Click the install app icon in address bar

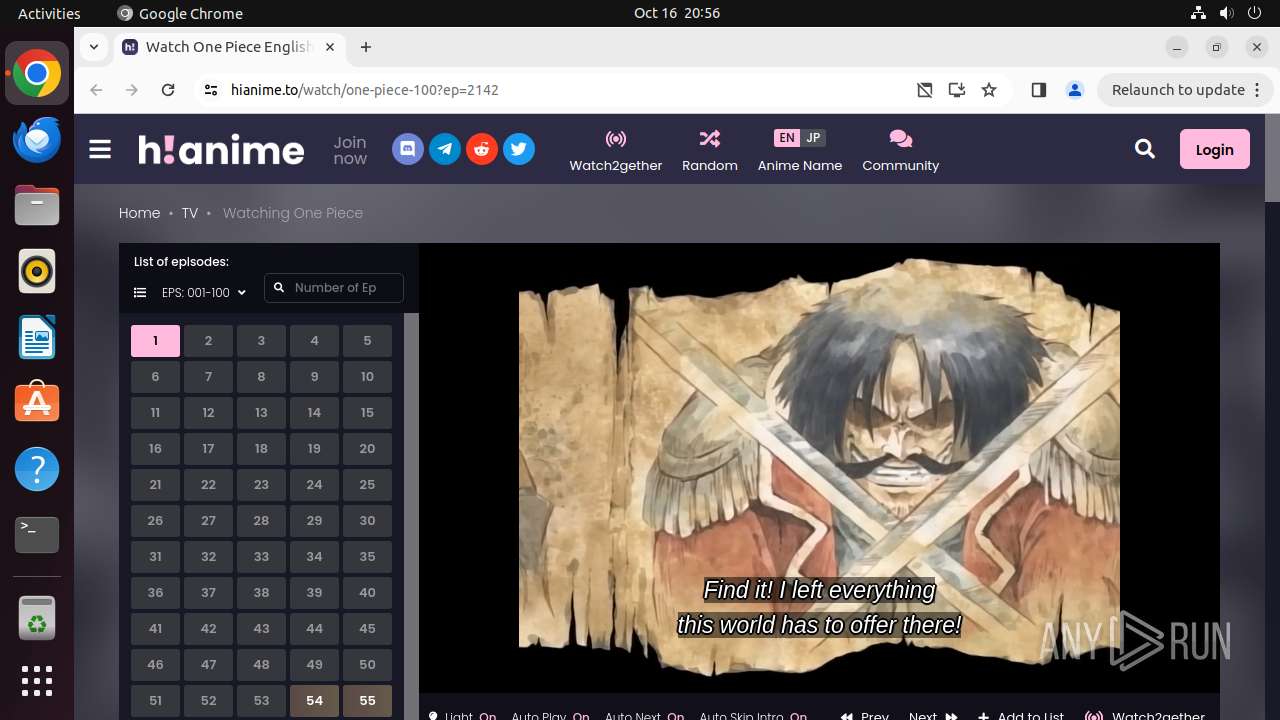(x=957, y=90)
